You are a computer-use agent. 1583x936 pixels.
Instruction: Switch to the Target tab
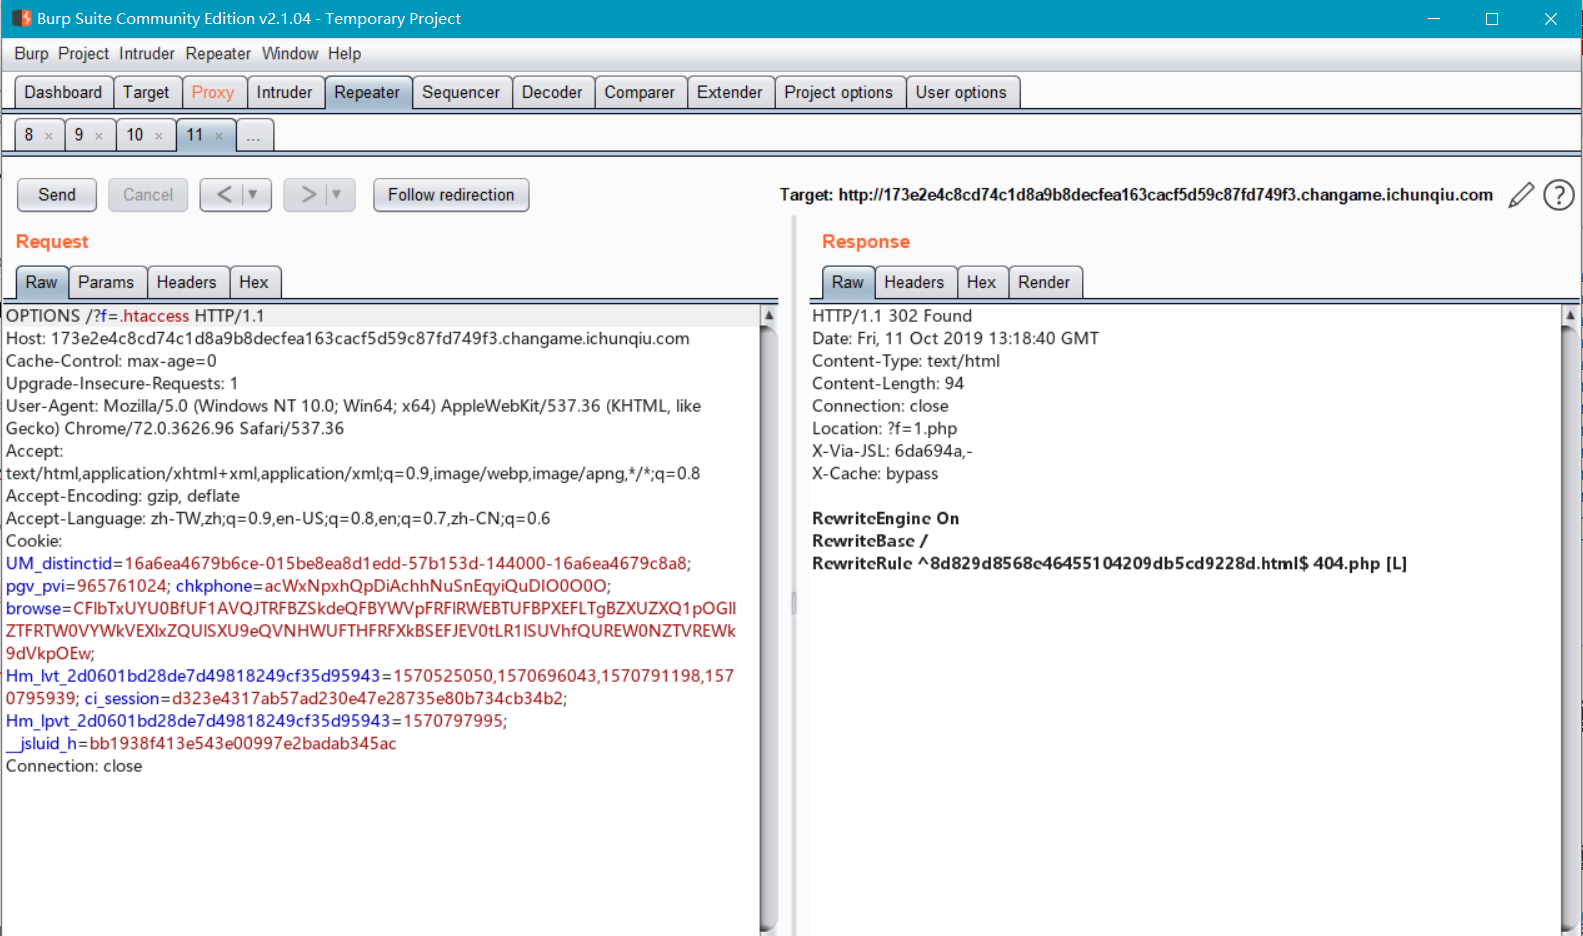[x=146, y=92]
